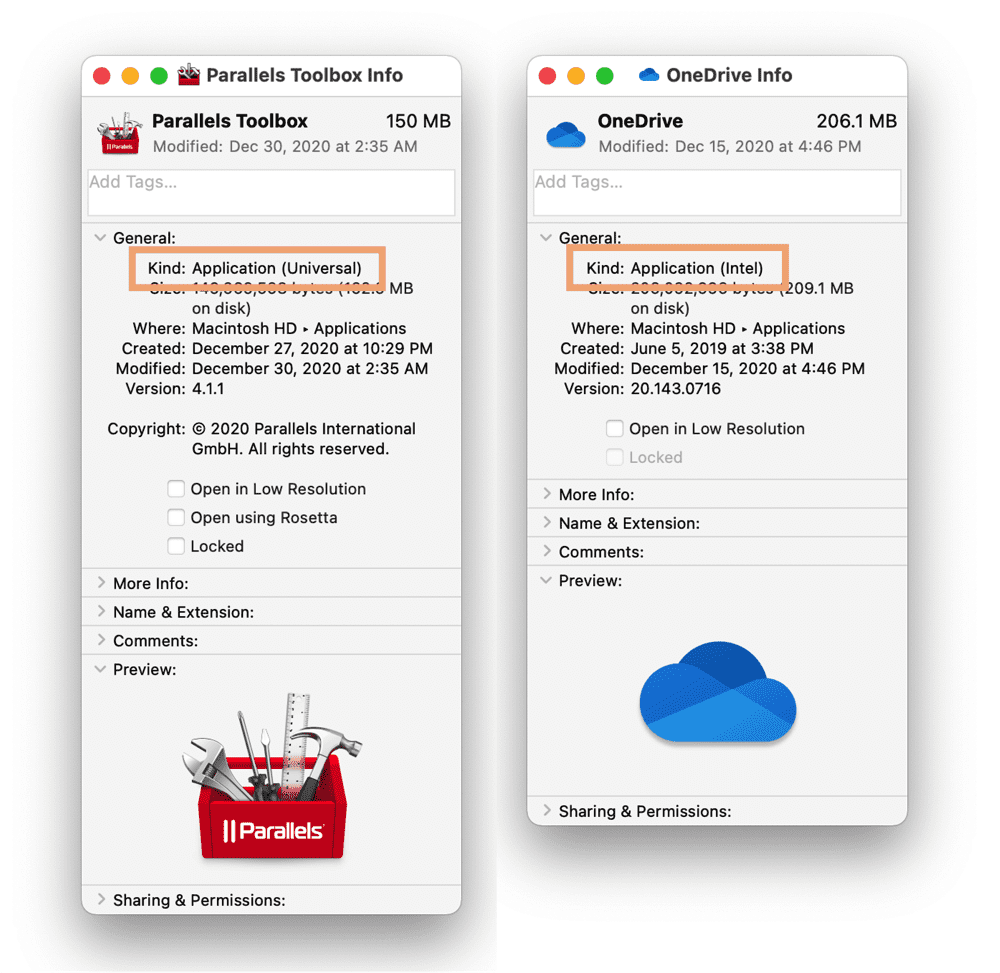The width and height of the screenshot is (1000, 973).
Task: Minimize the Parallels Toolbox Info window
Action: click(x=130, y=76)
